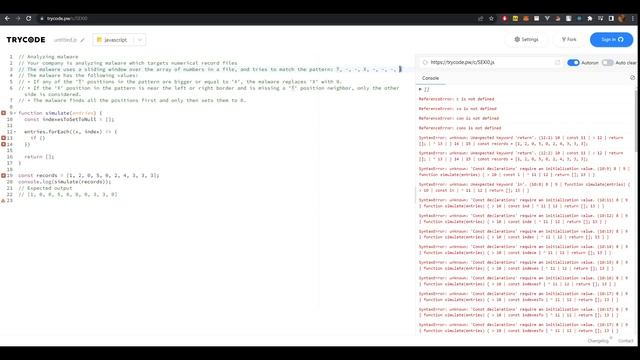Click the 'ReferenceError: cons is not defined' console message
Image resolution: width=640 pixels, height=360 pixels.
tap(460, 128)
